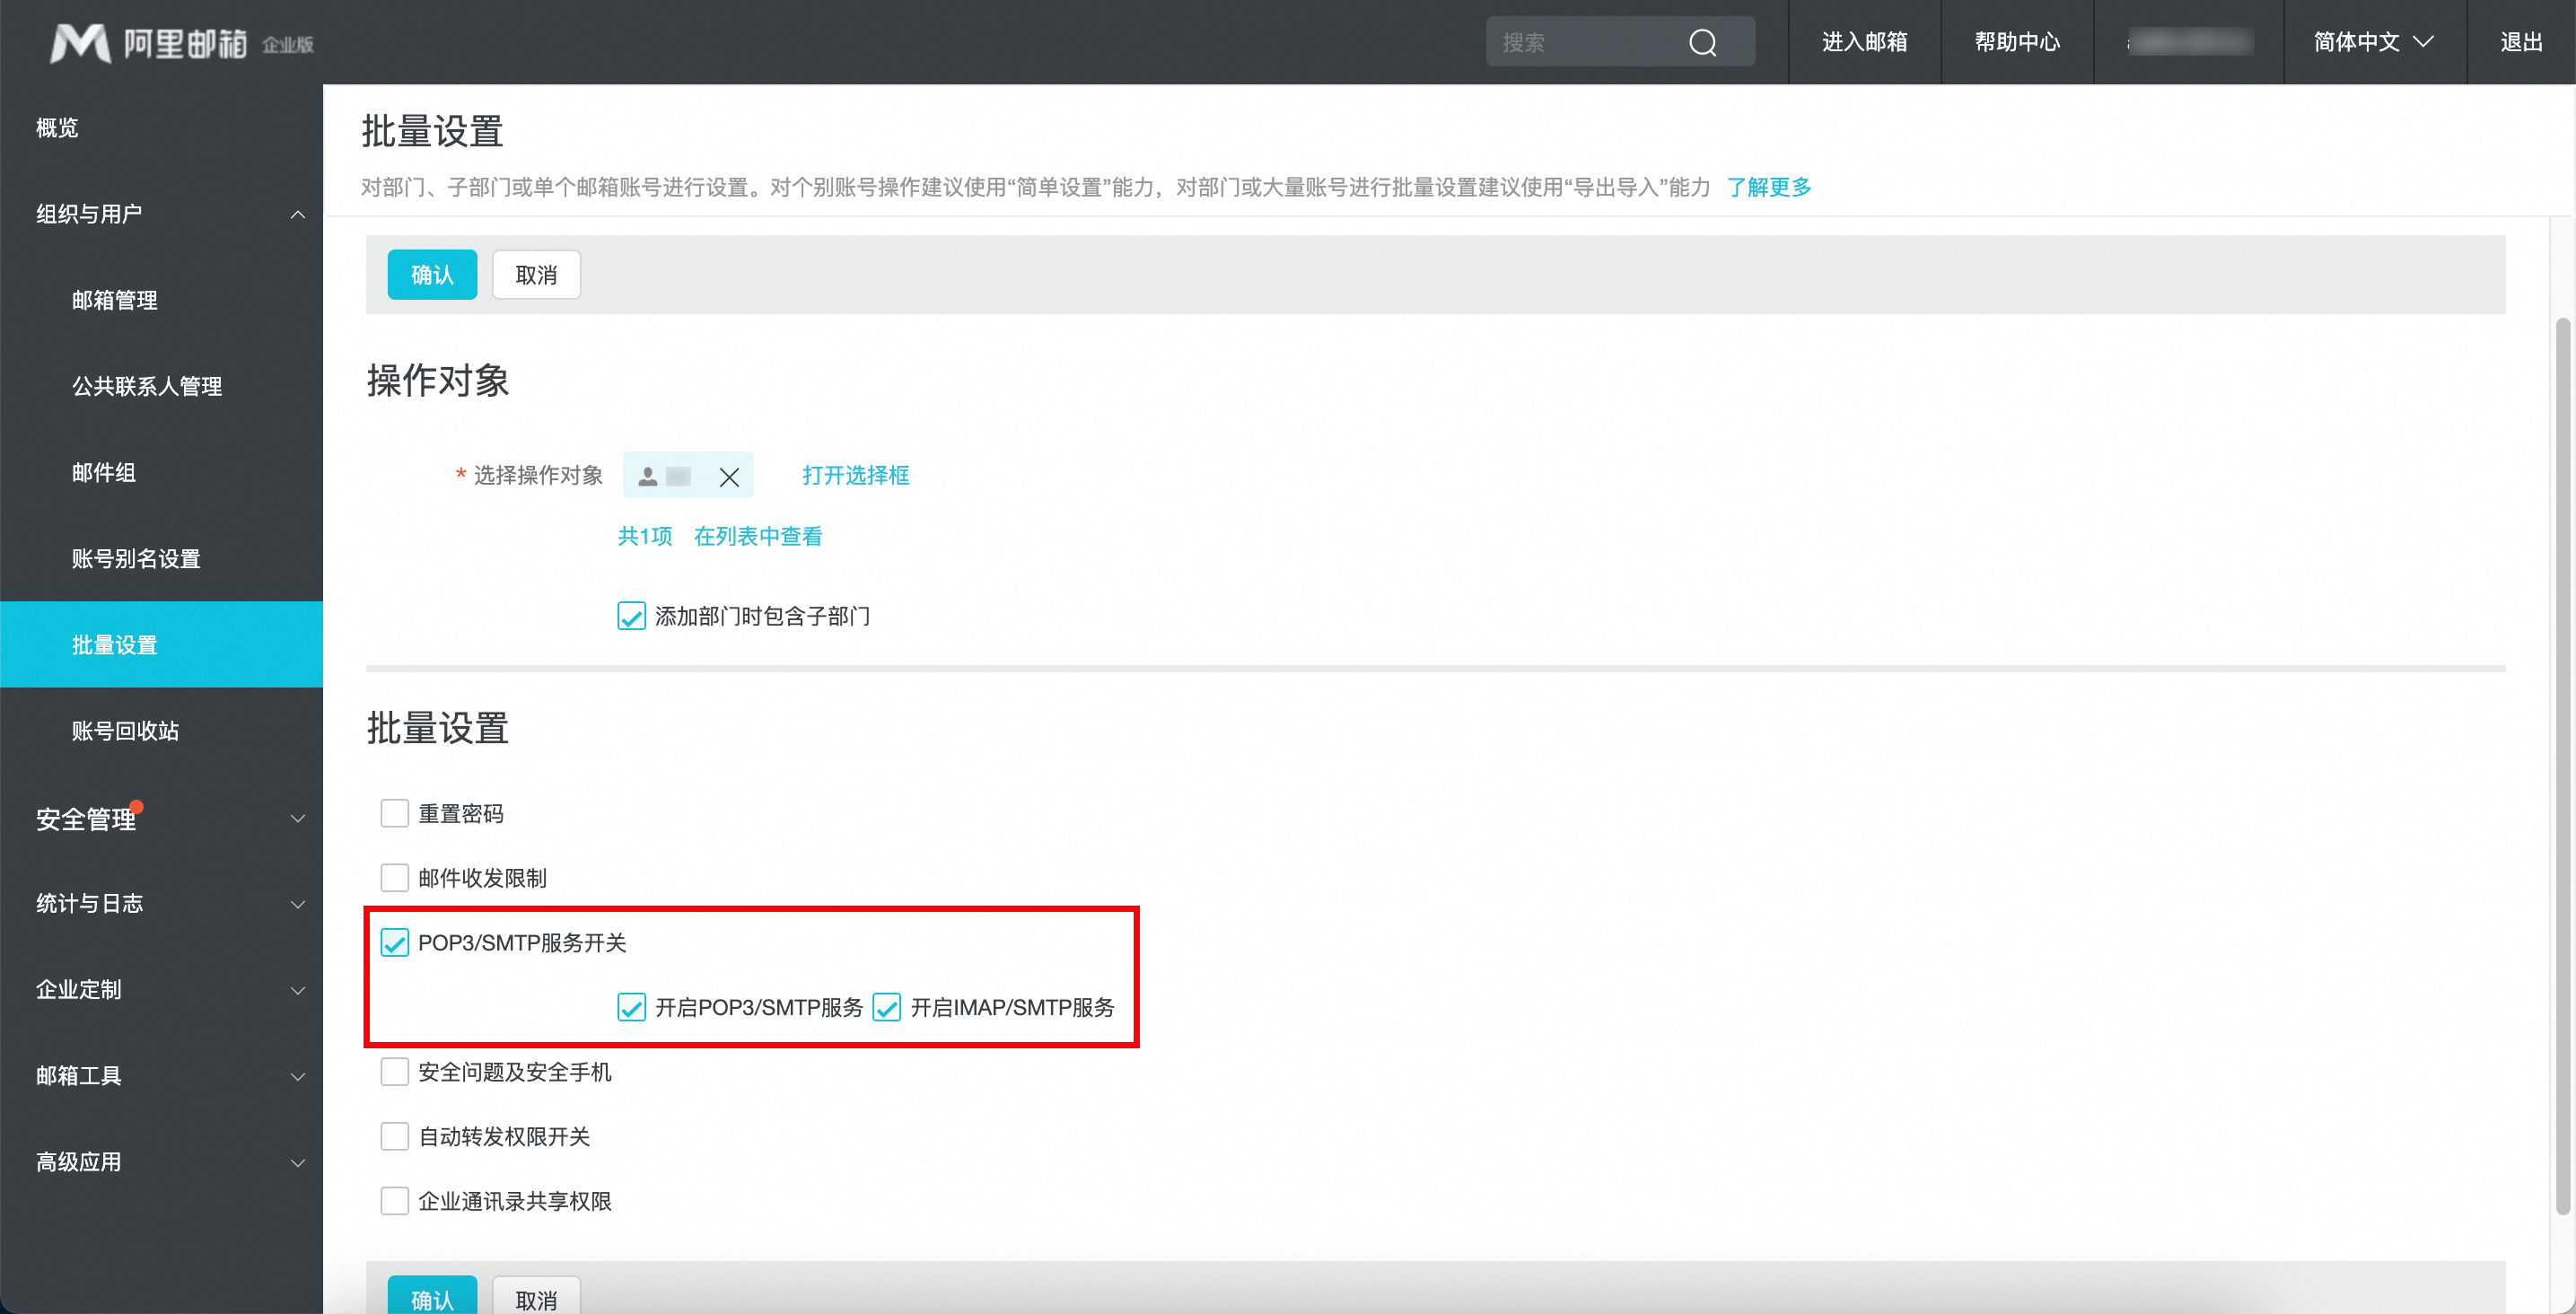Open the 简体中文 language dropdown

[2372, 42]
